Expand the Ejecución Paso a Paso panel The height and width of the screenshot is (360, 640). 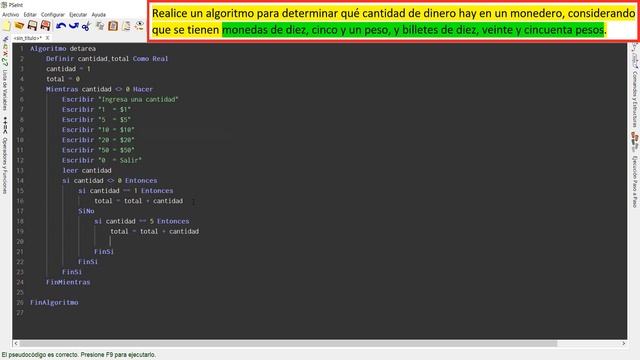635,182
